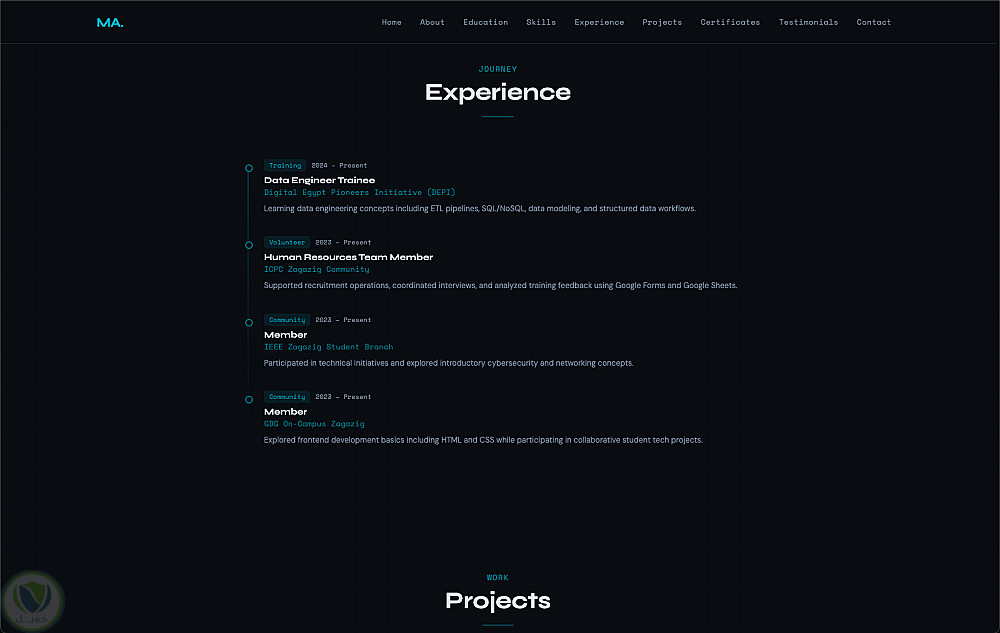Click the Volunteer tag badge

click(287, 242)
